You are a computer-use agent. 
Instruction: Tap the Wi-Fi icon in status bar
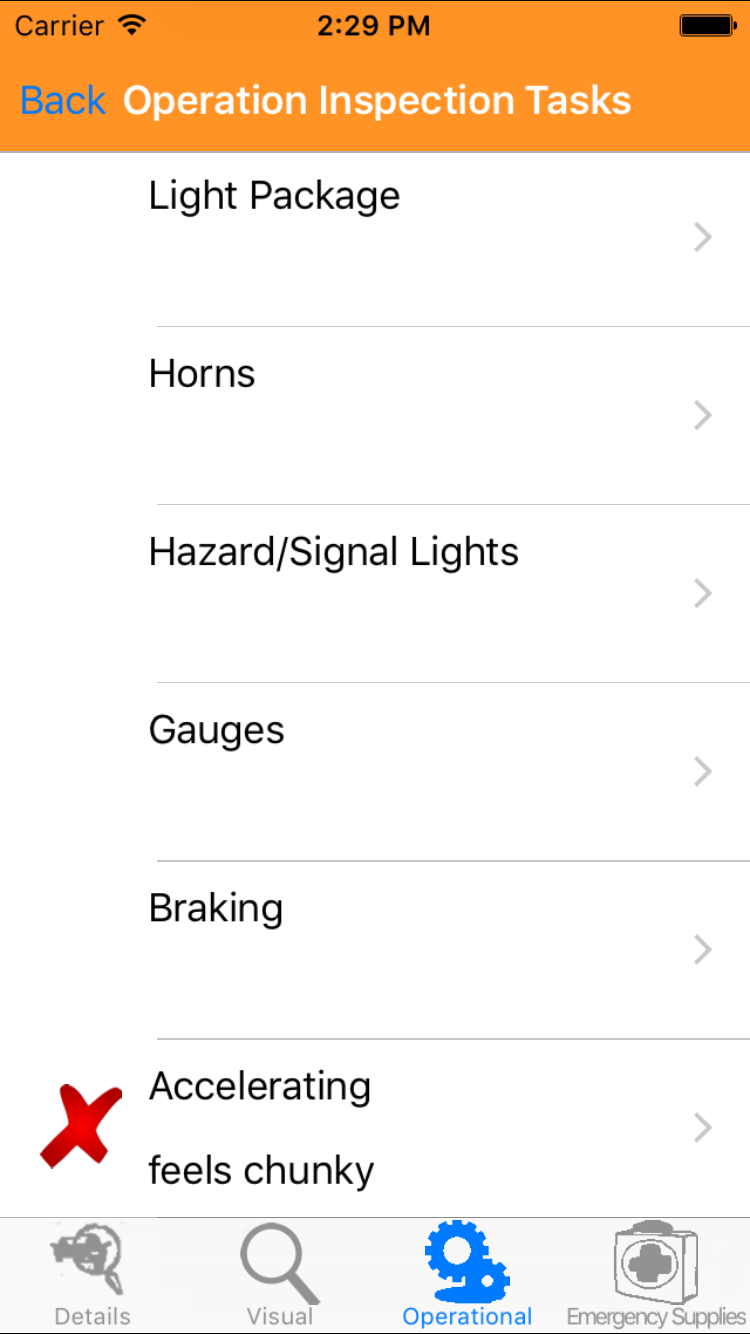[131, 26]
